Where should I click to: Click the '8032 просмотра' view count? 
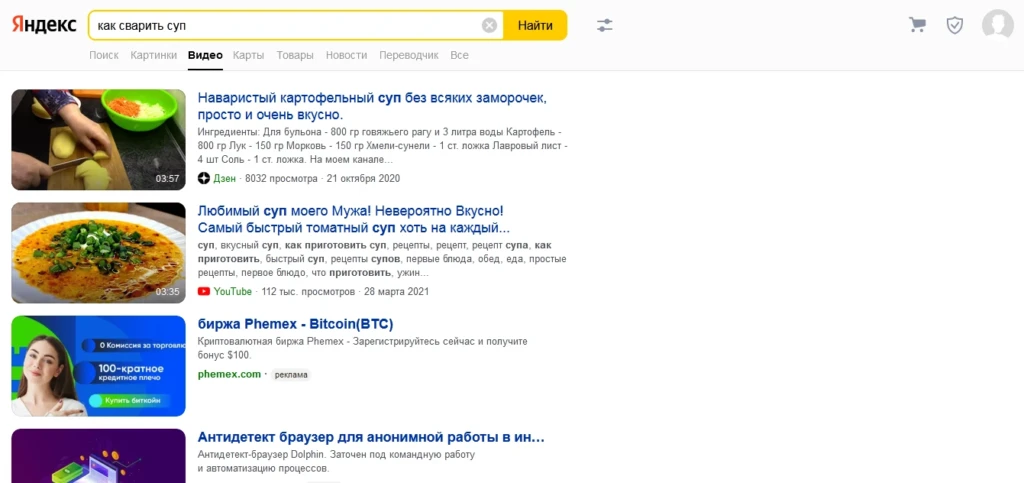point(281,178)
